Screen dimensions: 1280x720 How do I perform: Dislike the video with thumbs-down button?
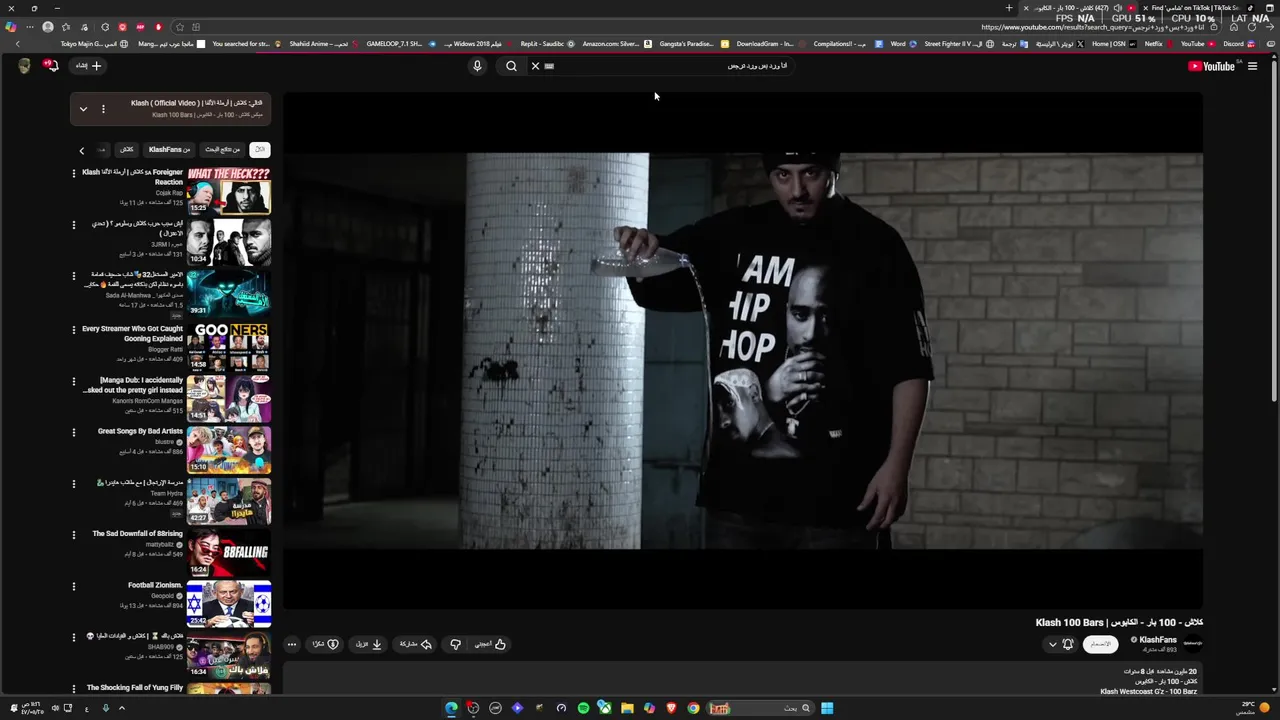455,644
